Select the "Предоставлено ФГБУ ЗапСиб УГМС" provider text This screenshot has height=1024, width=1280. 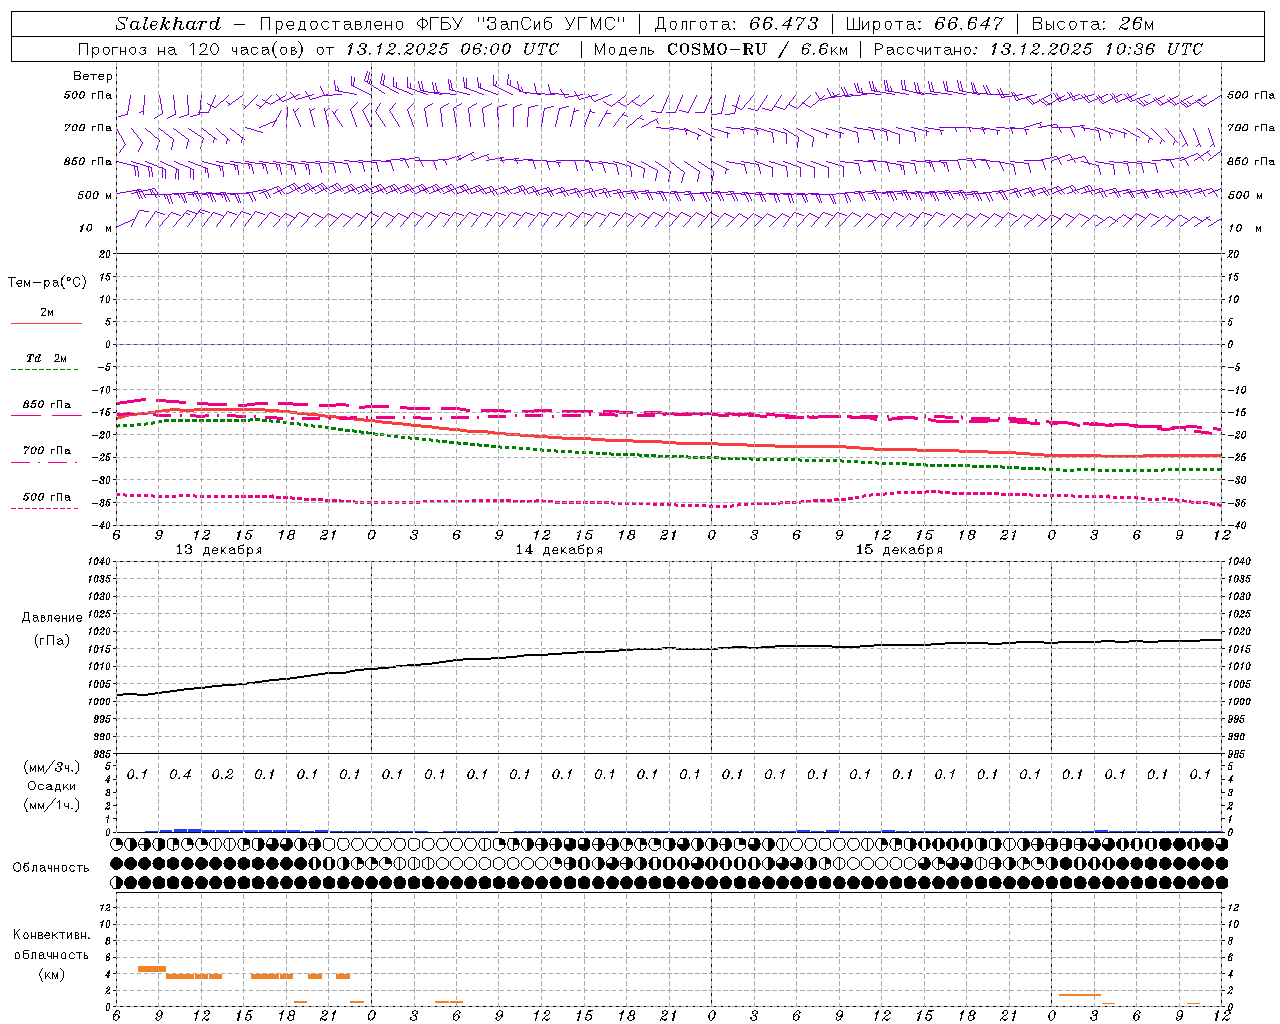pyautogui.click(x=442, y=24)
